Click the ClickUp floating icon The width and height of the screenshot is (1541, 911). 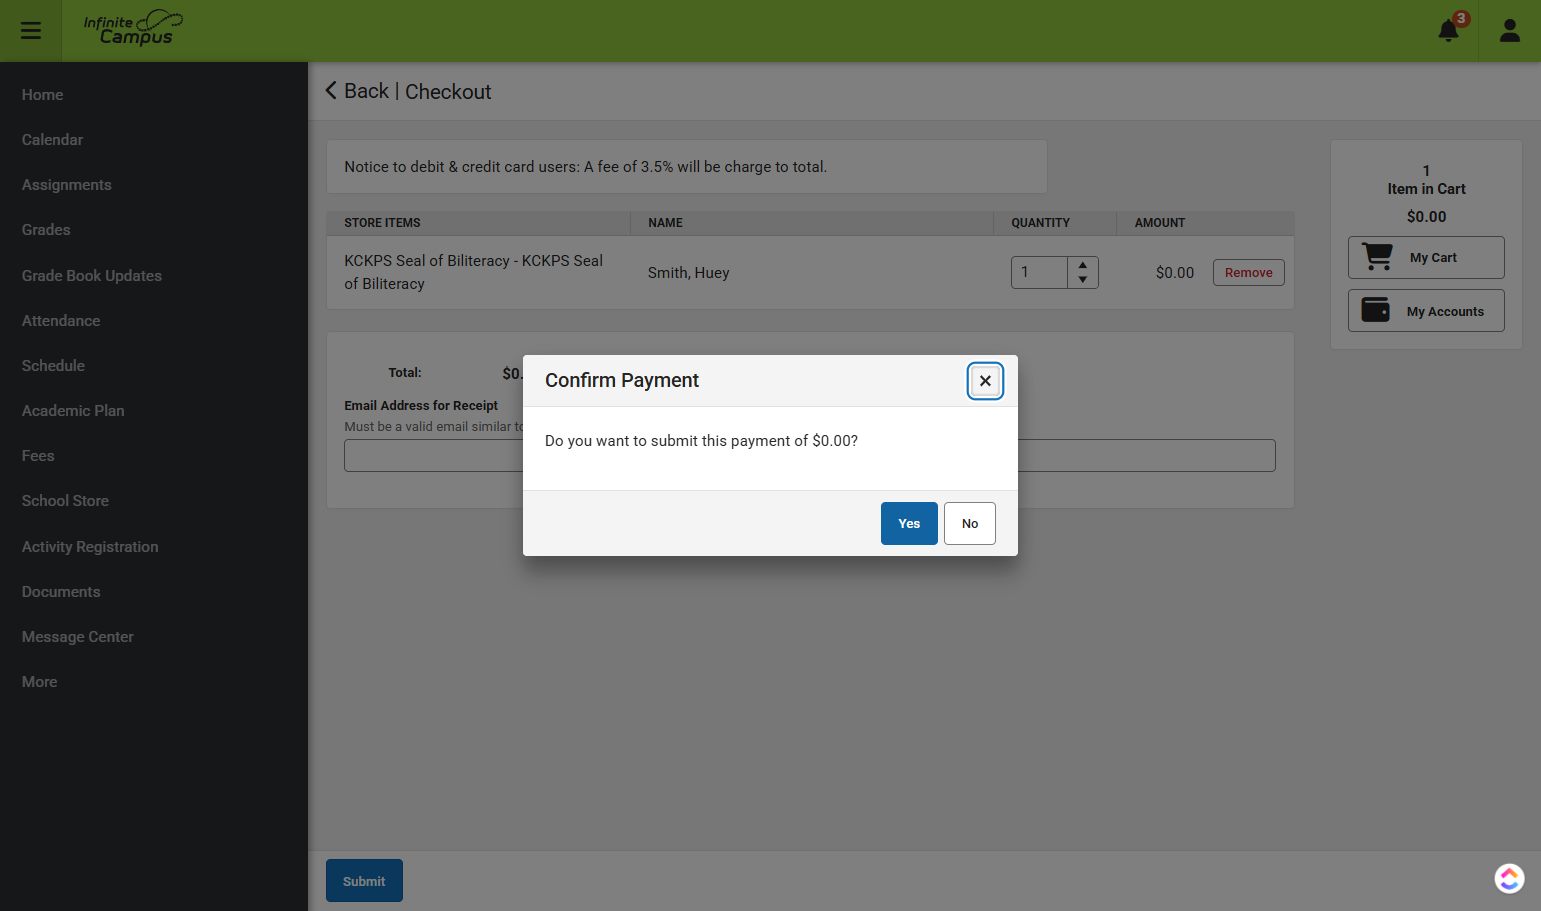pos(1509,879)
